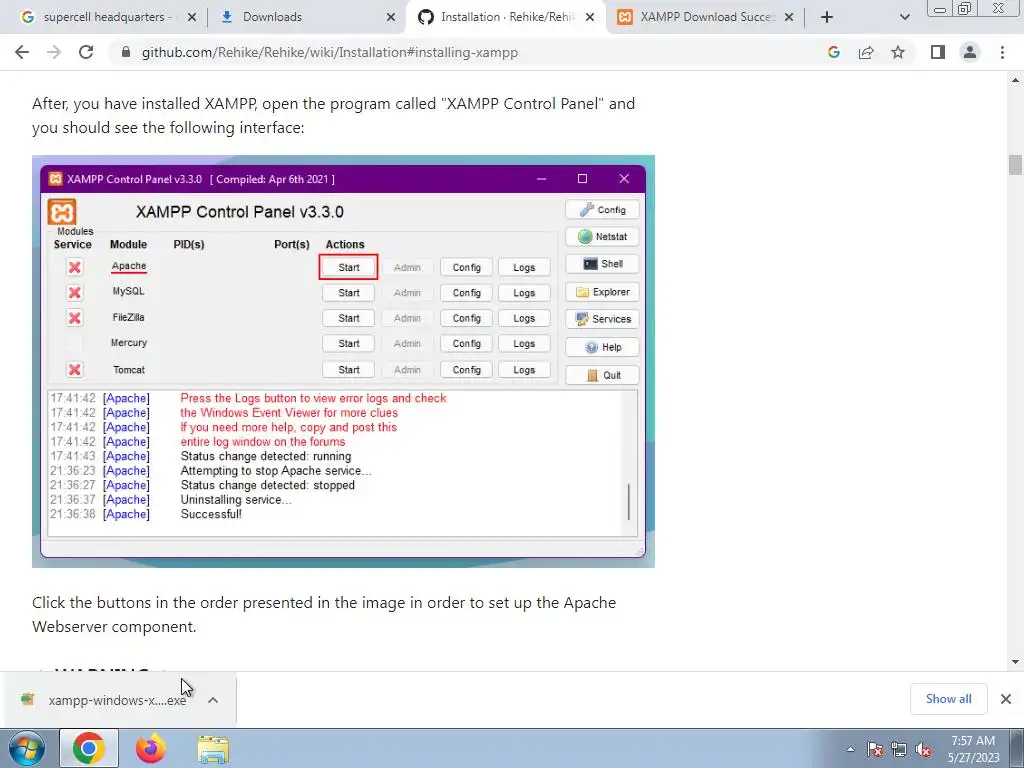The height and width of the screenshot is (768, 1024).
Task: Open the share this page icon
Action: pyautogui.click(x=866, y=52)
